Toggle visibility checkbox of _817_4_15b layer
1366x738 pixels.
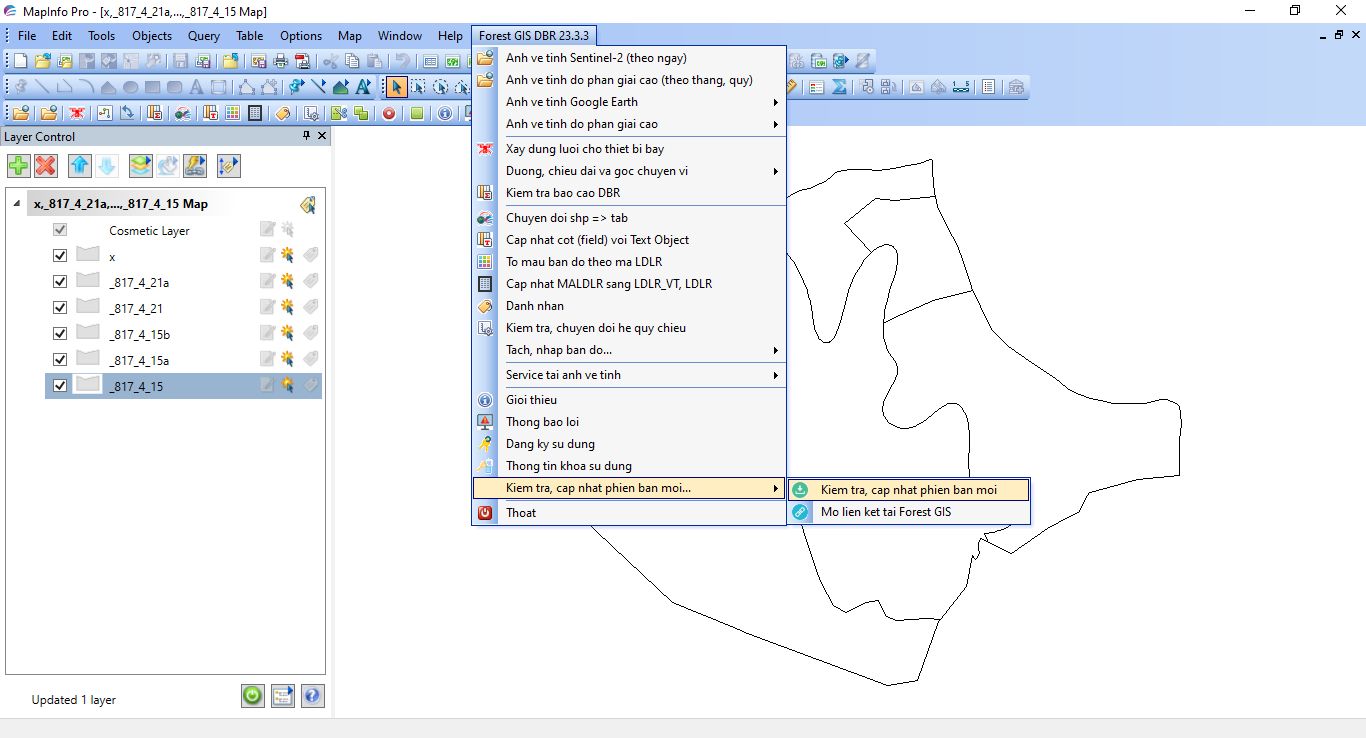point(60,334)
